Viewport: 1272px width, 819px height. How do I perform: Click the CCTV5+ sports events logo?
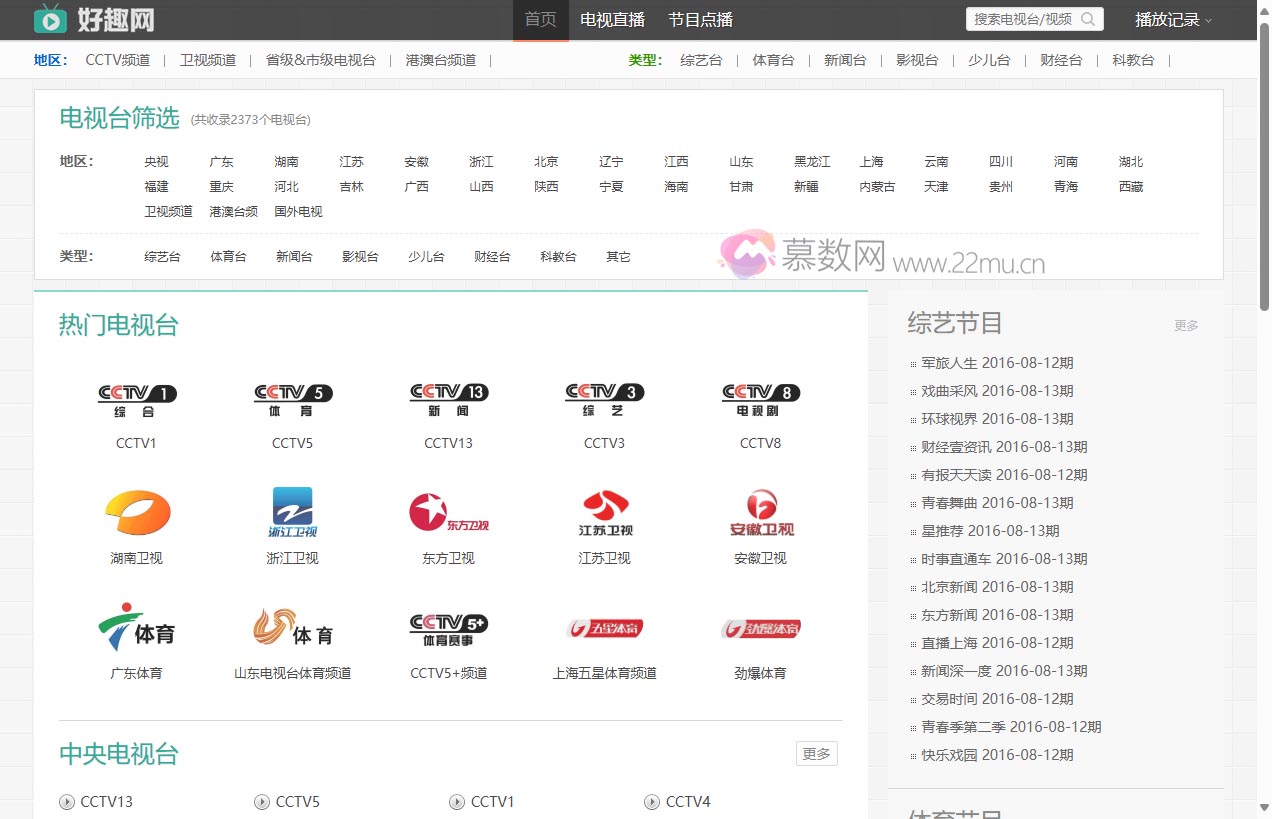point(448,628)
